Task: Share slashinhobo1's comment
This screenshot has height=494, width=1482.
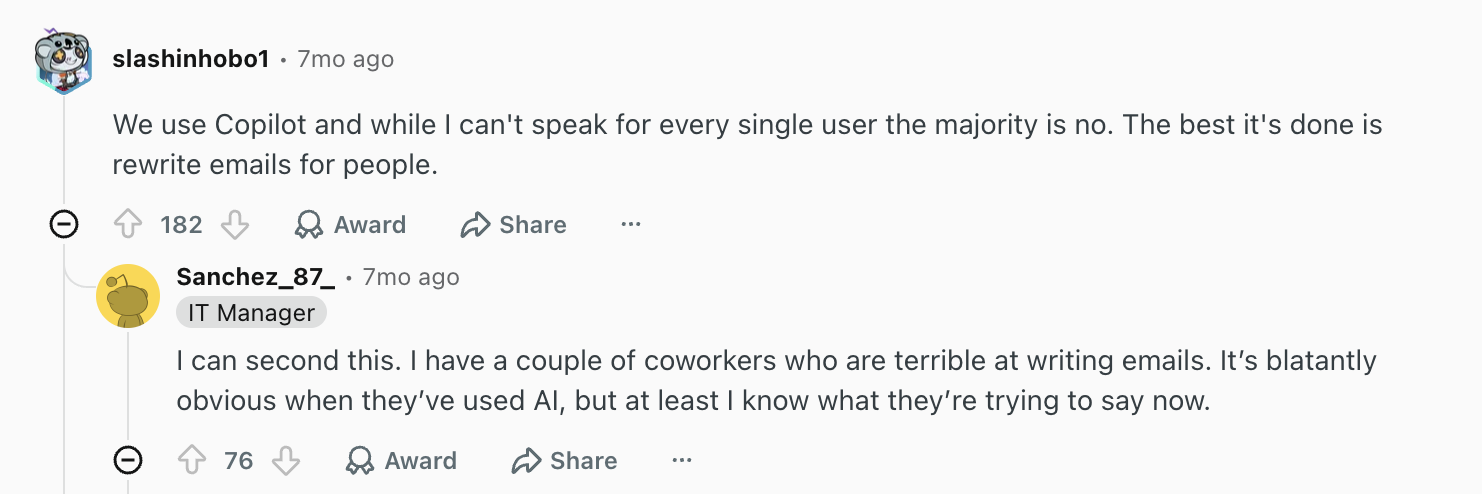Action: coord(514,225)
